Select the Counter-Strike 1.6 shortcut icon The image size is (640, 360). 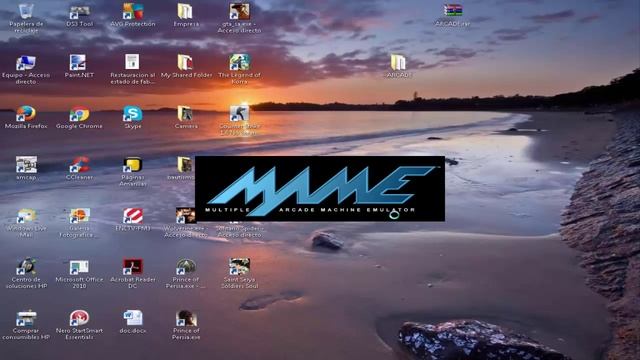[239, 114]
